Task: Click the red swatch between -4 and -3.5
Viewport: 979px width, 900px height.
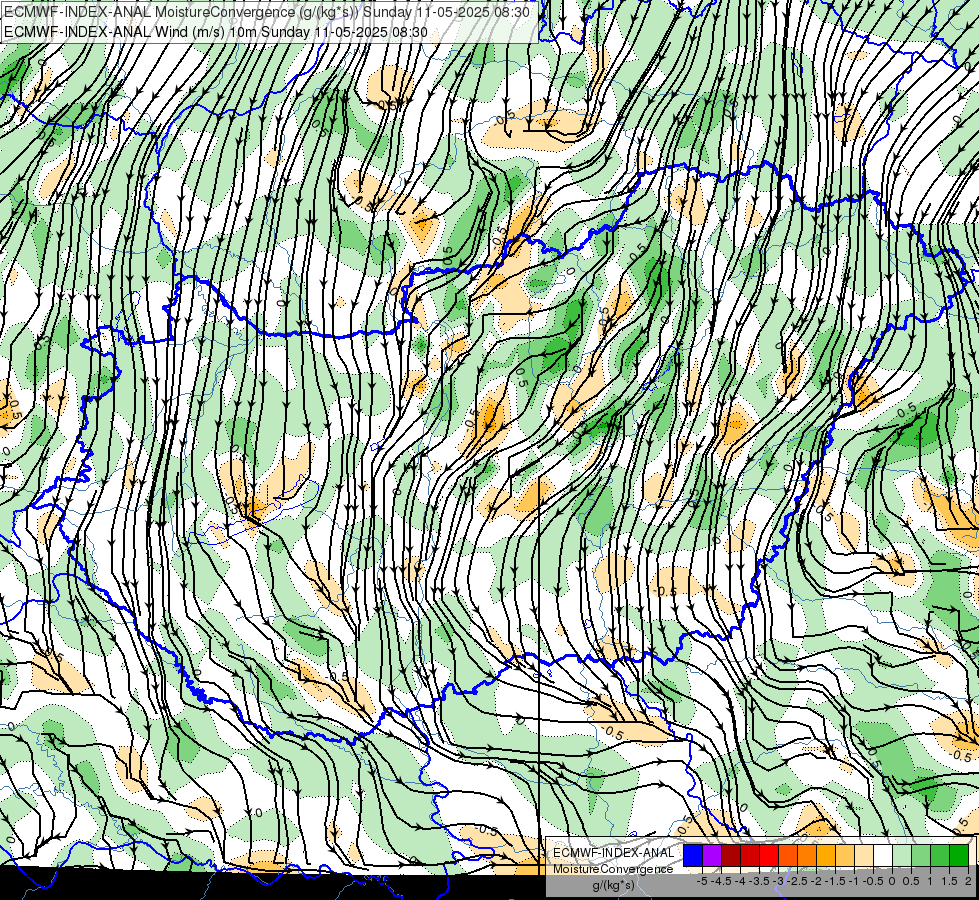Action: (750, 855)
